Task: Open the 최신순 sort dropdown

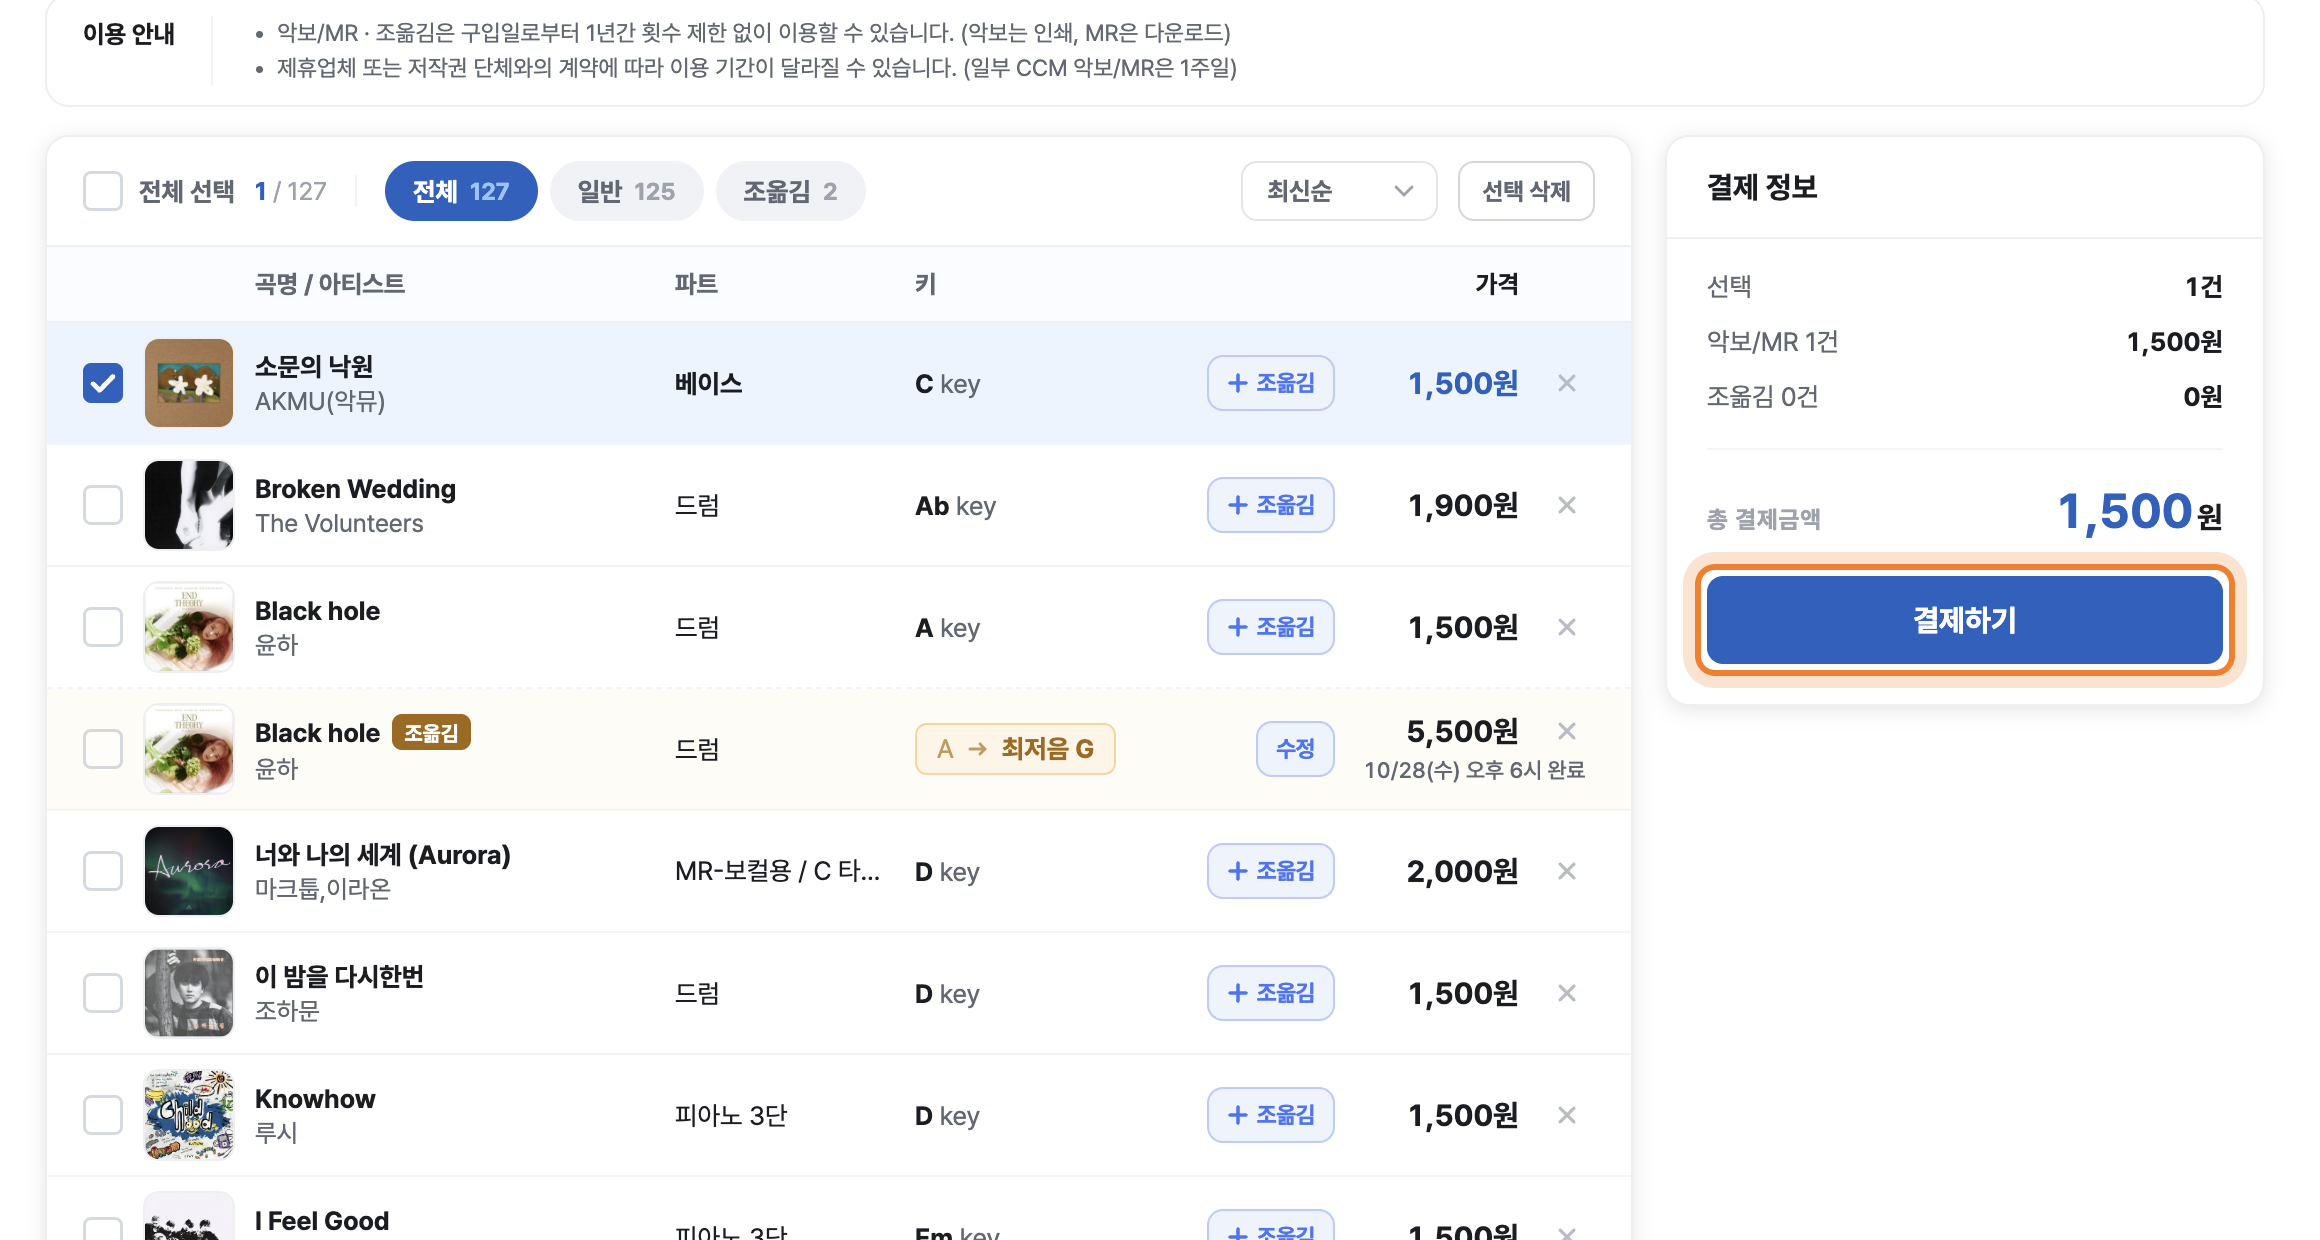Action: [x=1339, y=191]
